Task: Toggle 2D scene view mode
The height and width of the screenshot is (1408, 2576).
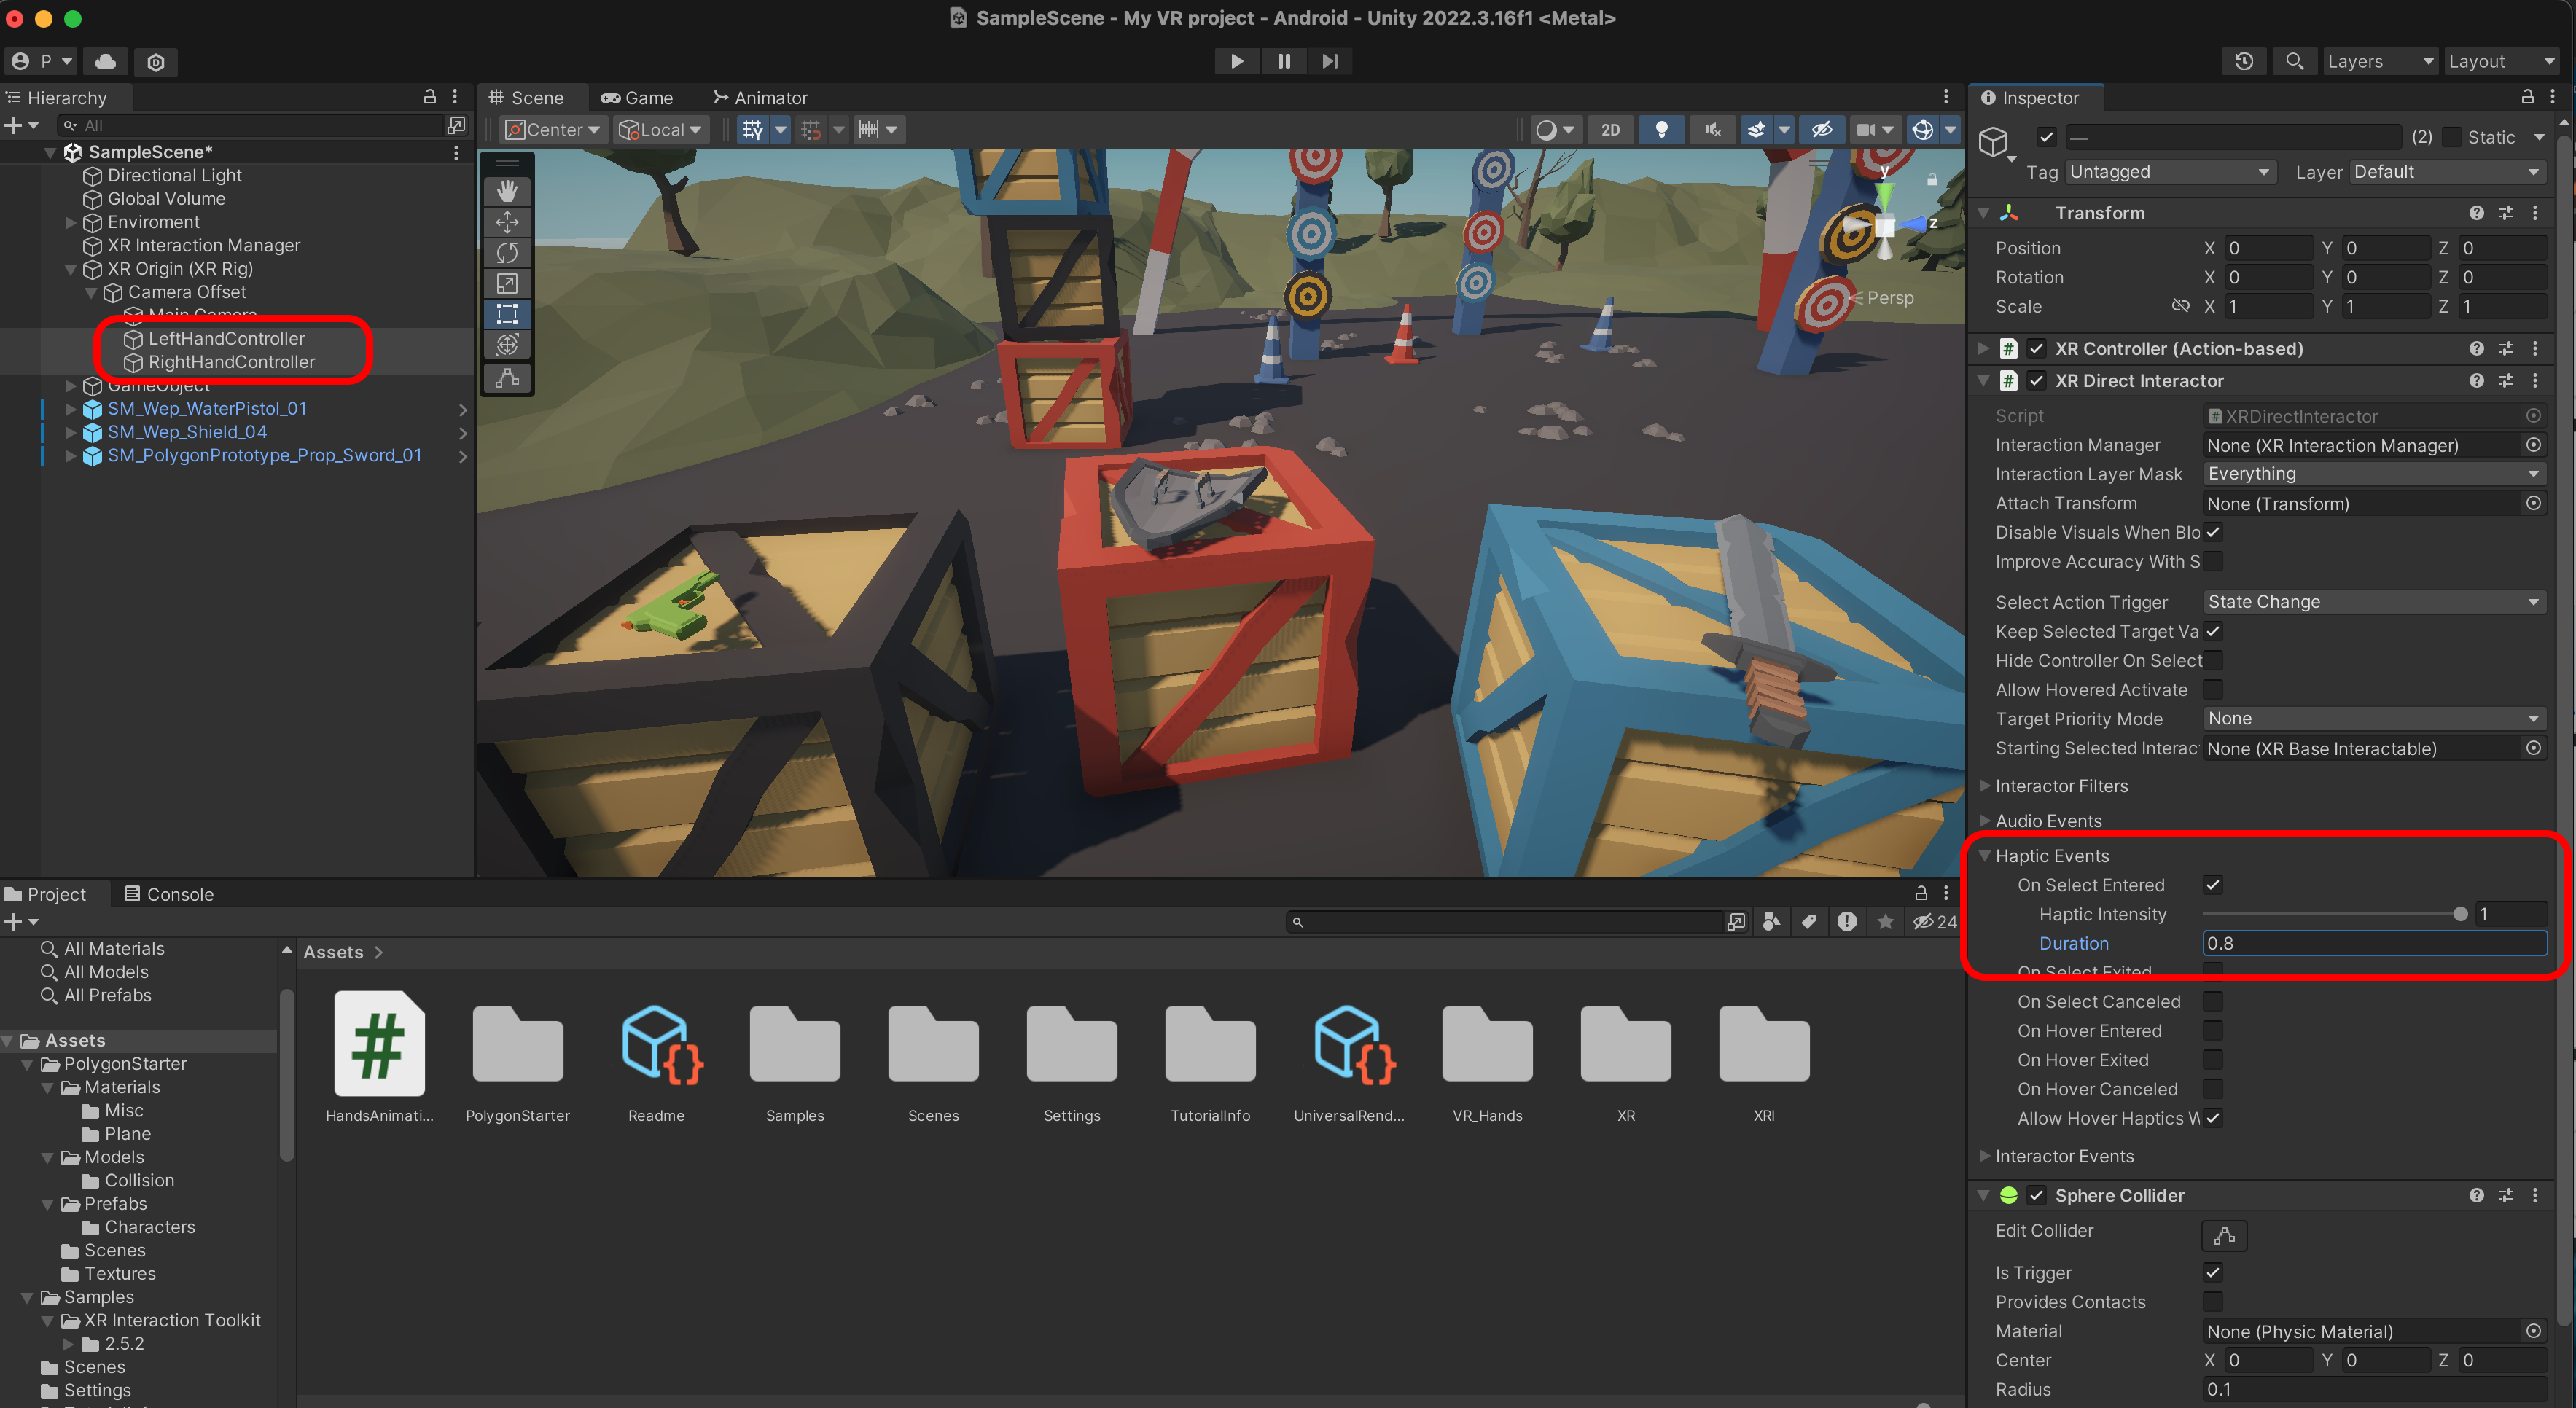Action: [1610, 130]
